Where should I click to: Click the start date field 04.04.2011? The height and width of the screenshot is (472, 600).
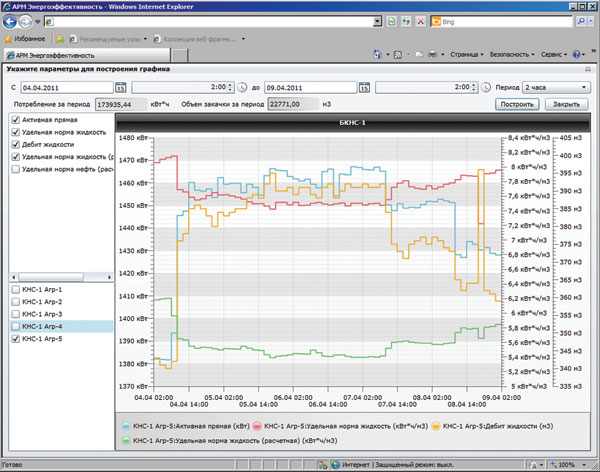coord(67,88)
